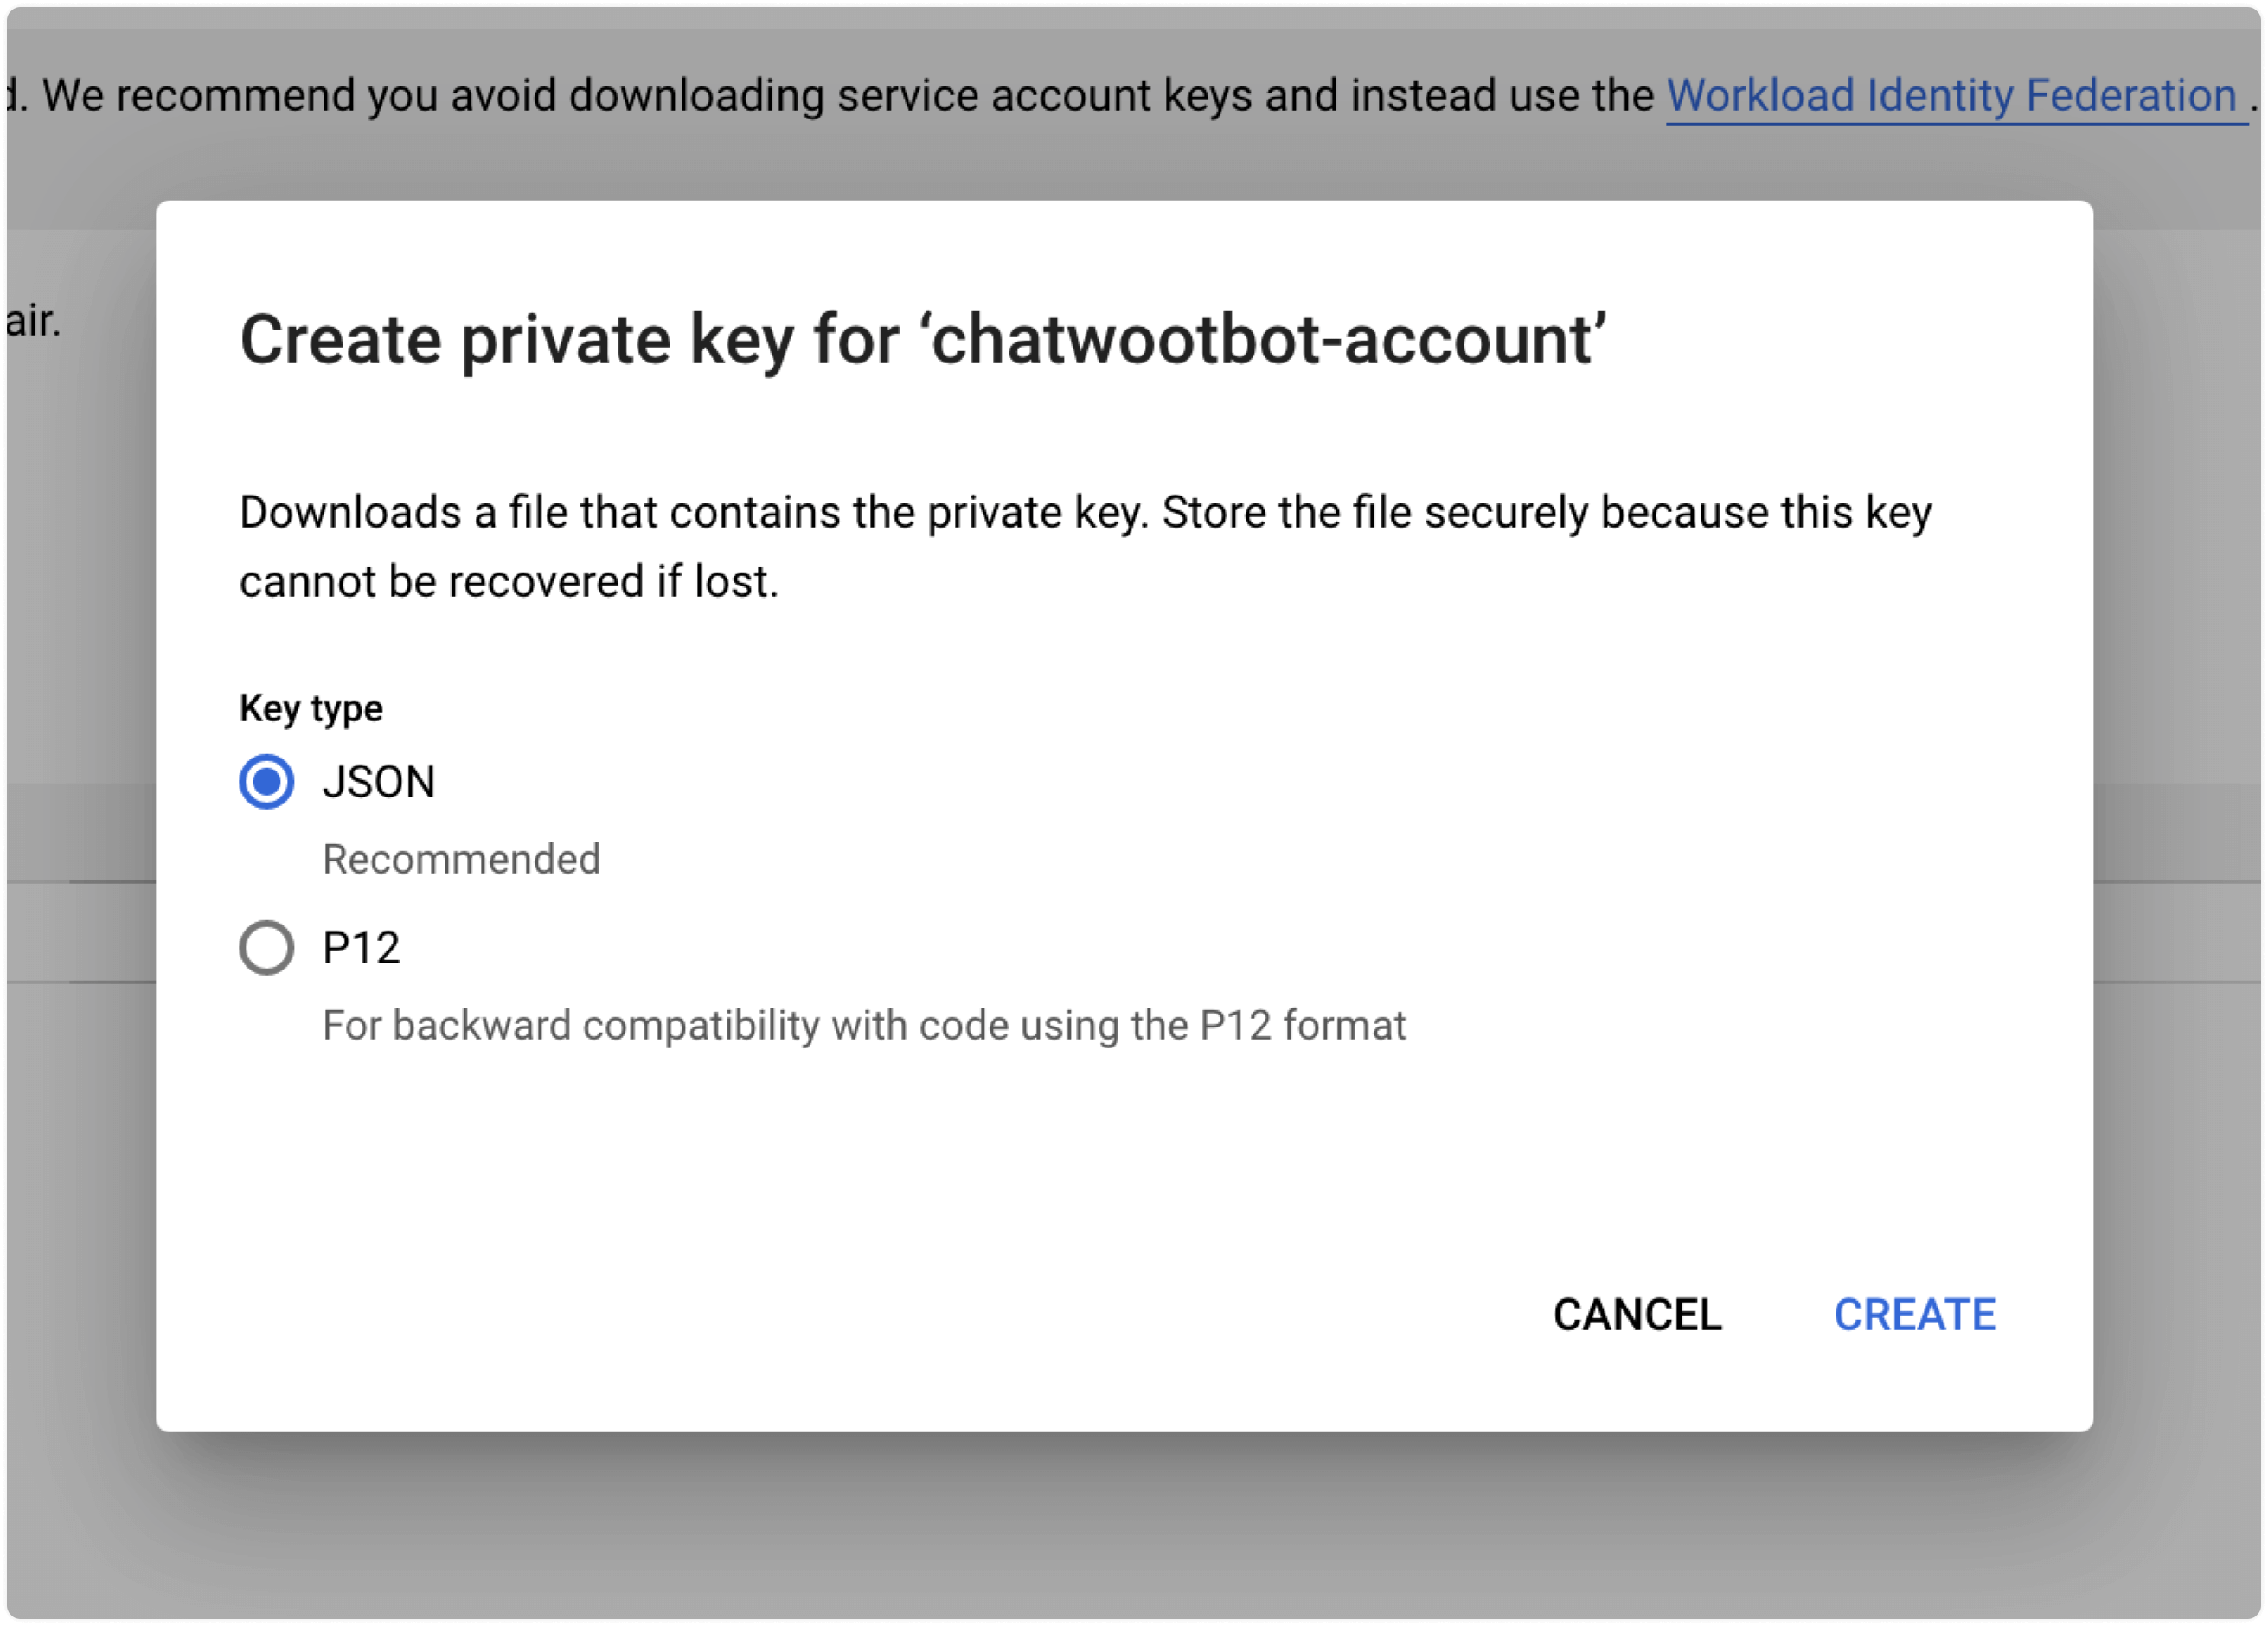Click the 'cannot be recovered if lost' line

tap(508, 582)
